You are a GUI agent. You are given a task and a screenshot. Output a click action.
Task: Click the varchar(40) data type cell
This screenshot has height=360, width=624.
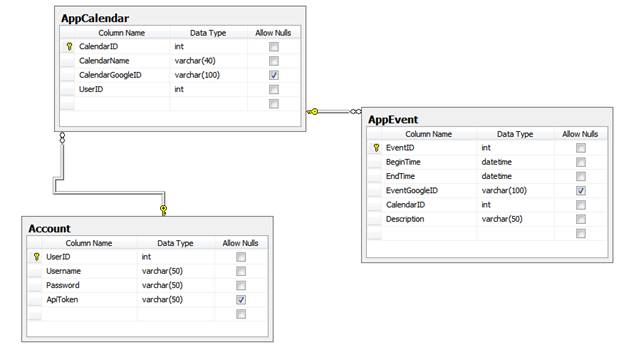pos(209,61)
